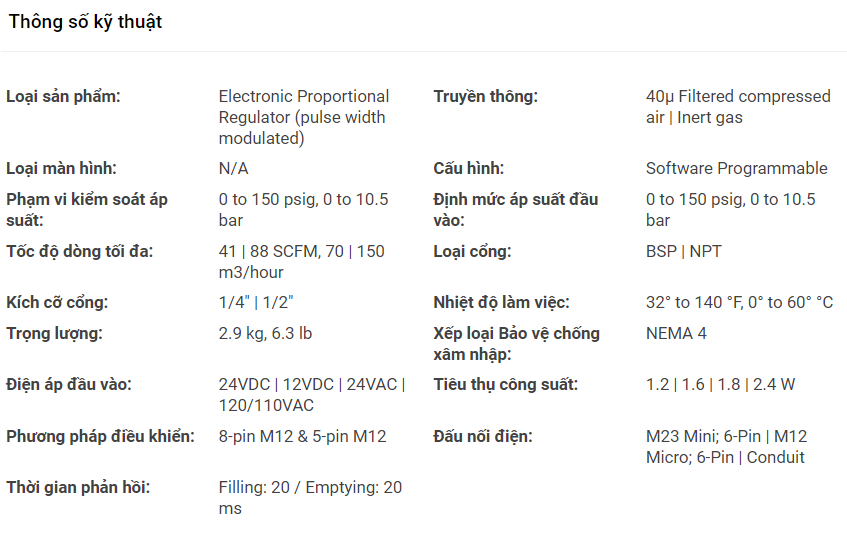847x552 pixels.
Task: Click the "Loại màn hình:" label
Action: click(61, 168)
